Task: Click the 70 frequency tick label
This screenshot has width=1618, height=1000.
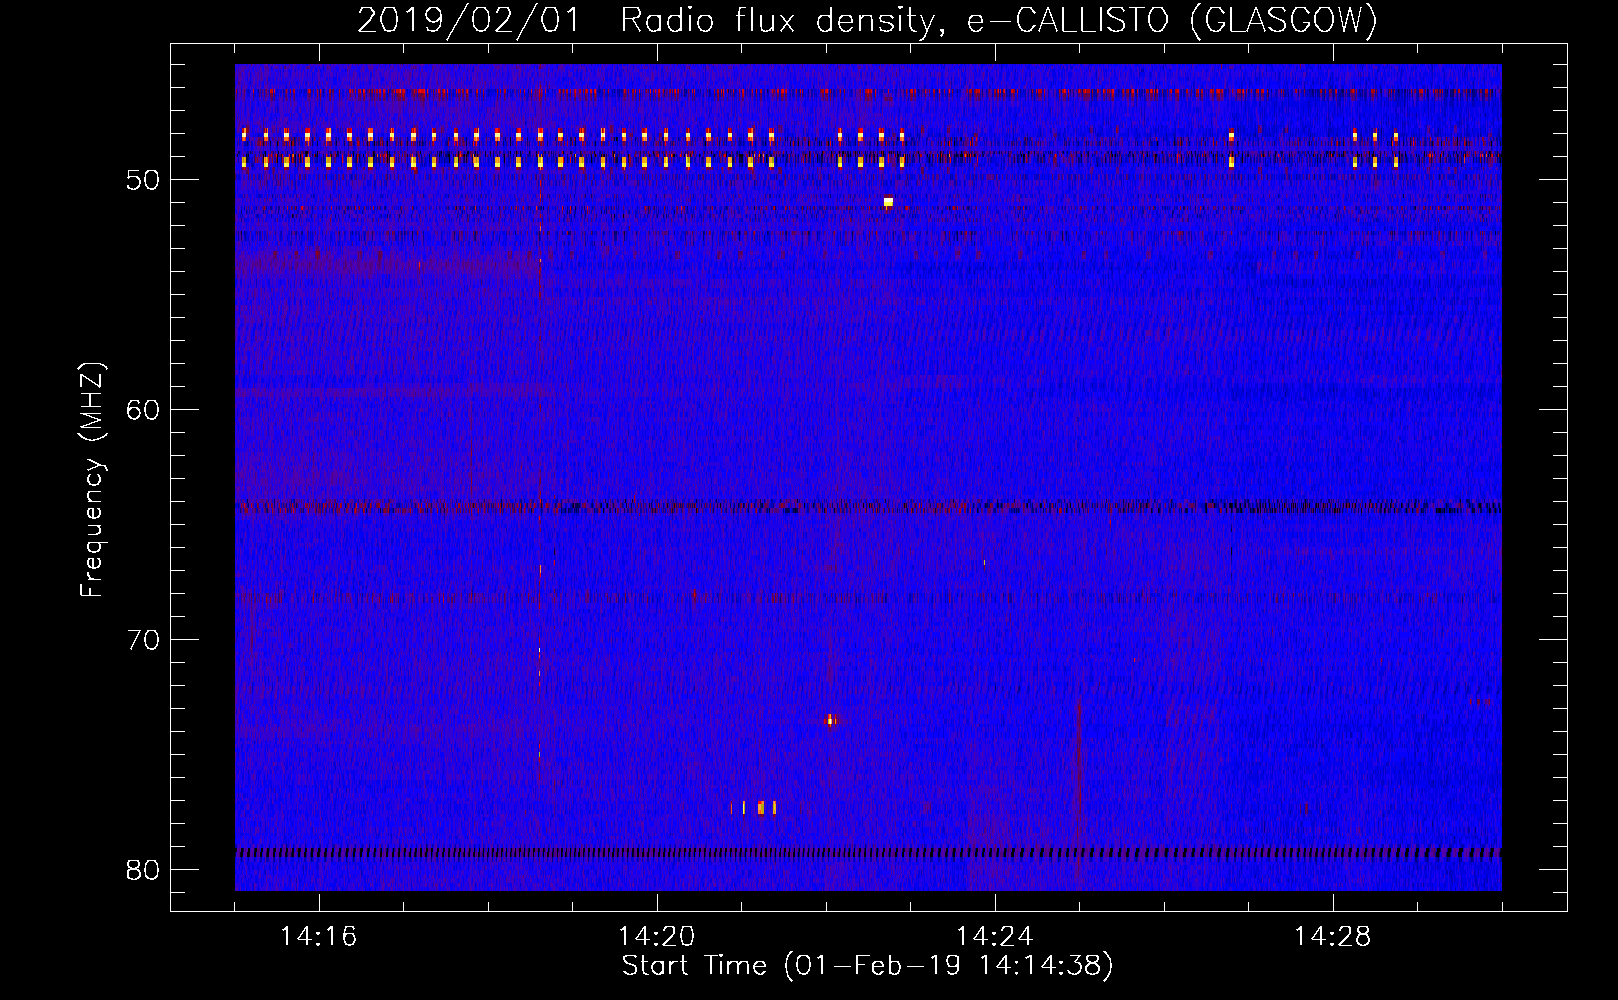Action: click(144, 640)
